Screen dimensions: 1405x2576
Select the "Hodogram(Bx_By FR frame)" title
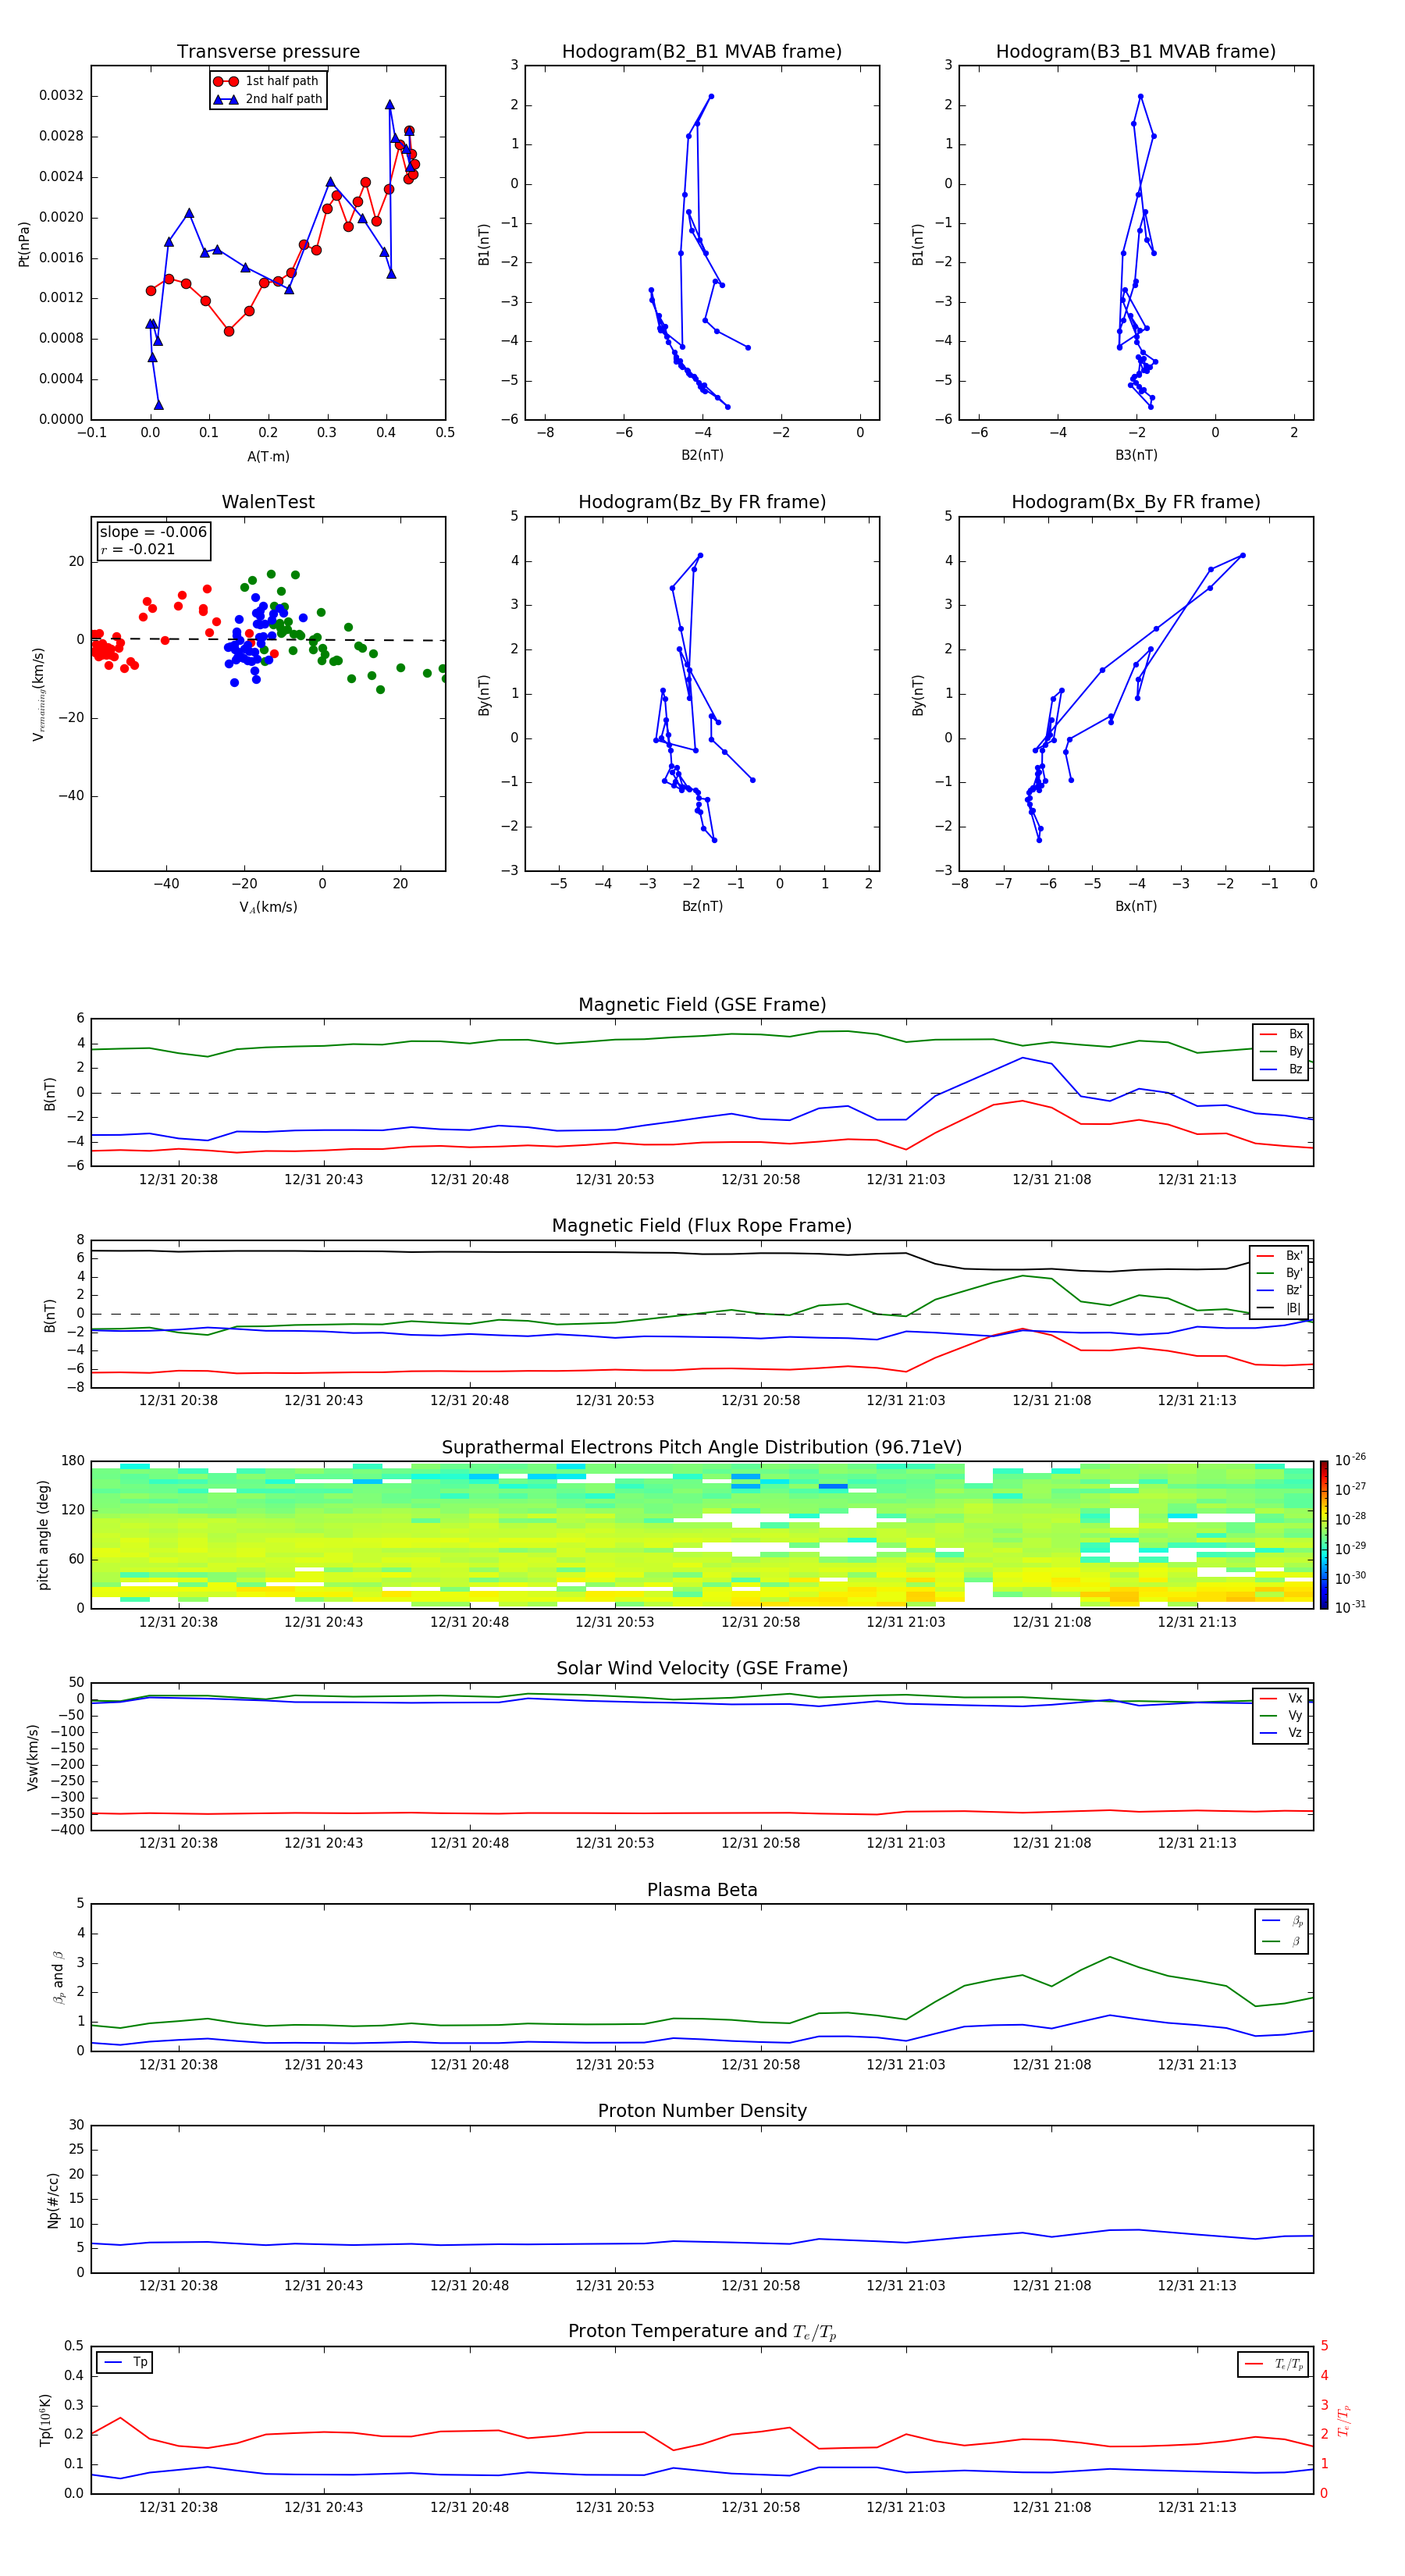pos(1136,502)
